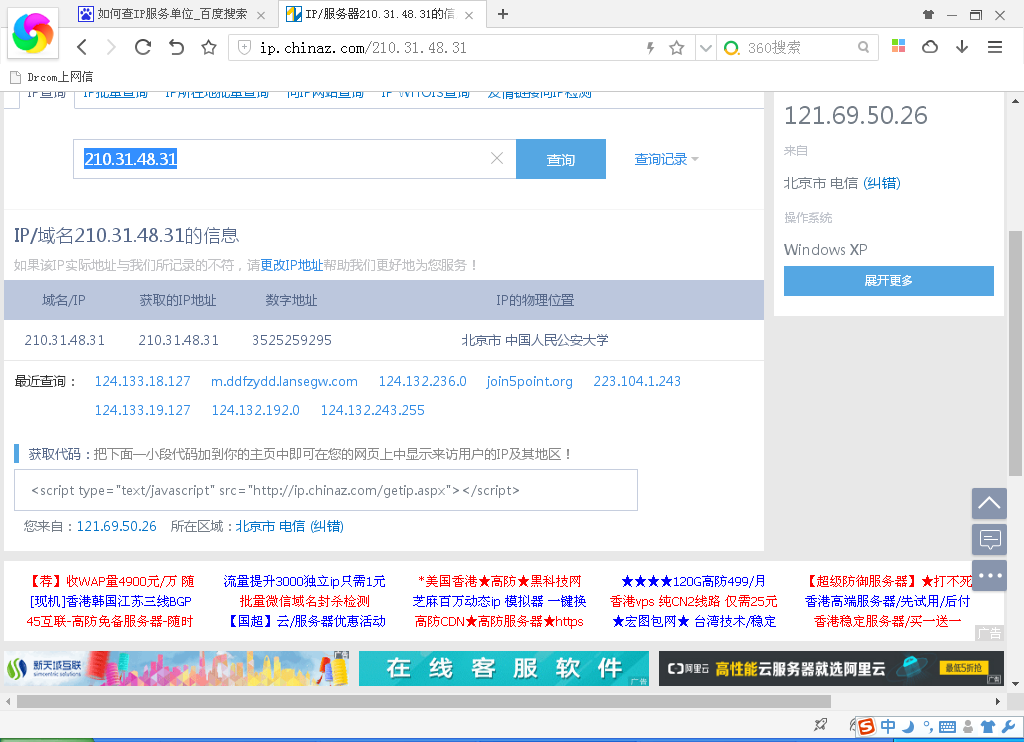Viewport: 1024px width, 742px height.
Task: Close the Baidu search tab
Action: pyautogui.click(x=261, y=15)
